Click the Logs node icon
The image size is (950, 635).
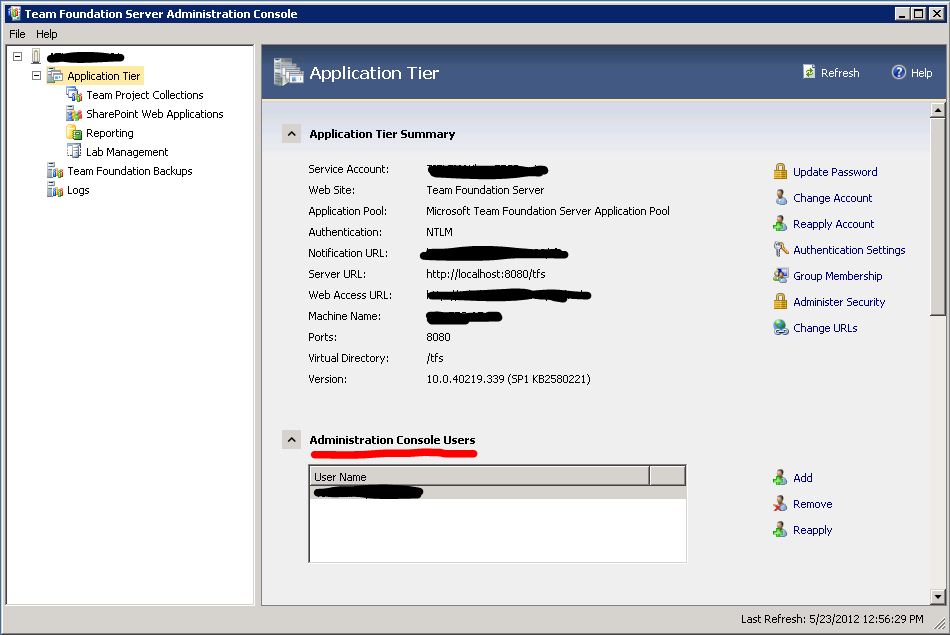pyautogui.click(x=55, y=190)
